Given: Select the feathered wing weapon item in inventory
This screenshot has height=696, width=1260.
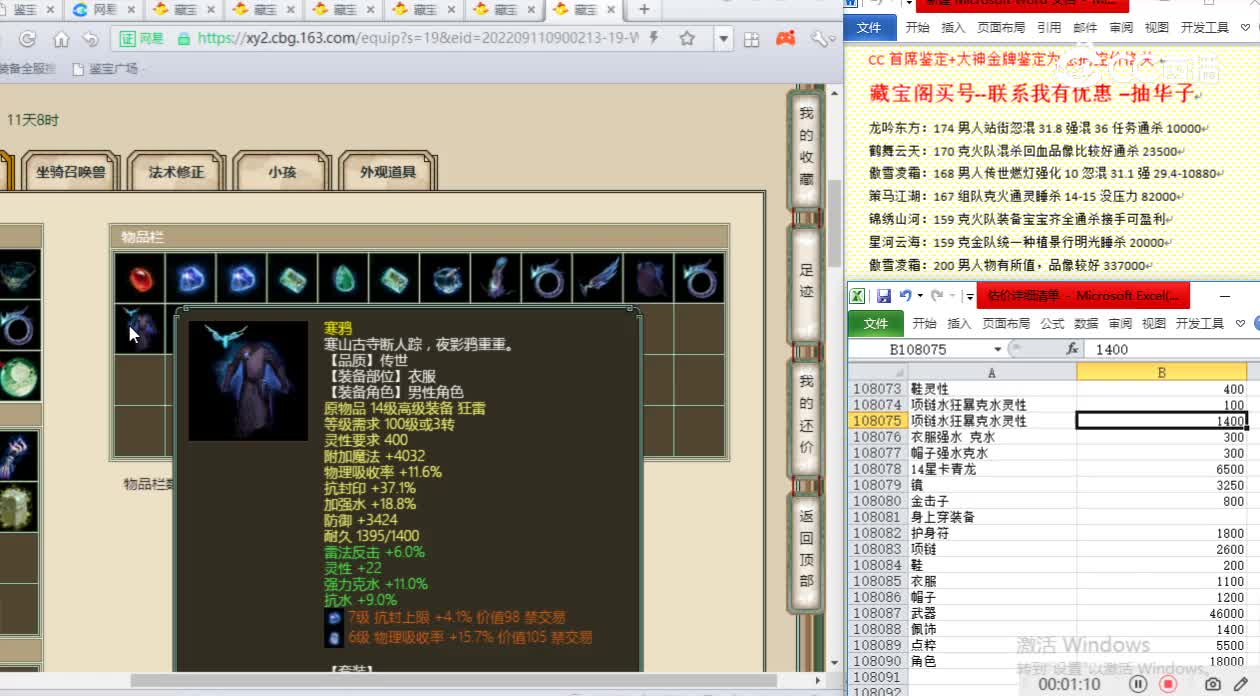Looking at the screenshot, I should pos(598,278).
